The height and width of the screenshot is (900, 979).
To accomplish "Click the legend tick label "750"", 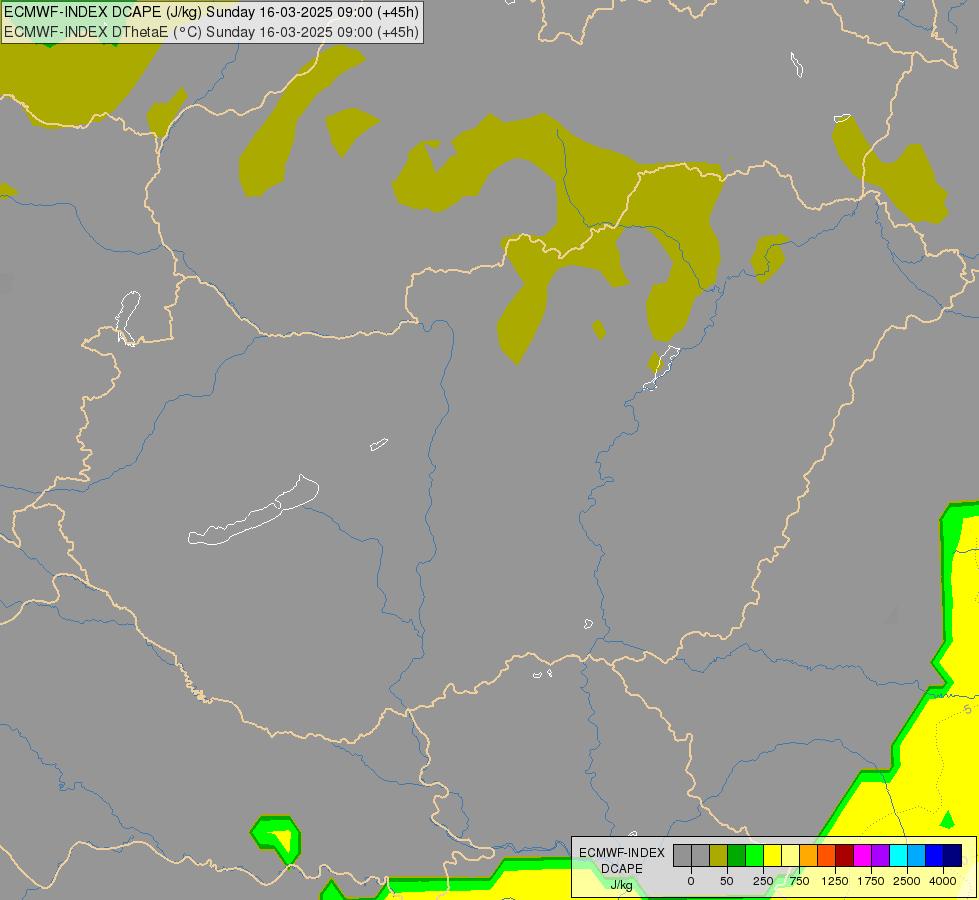I will tap(799, 881).
